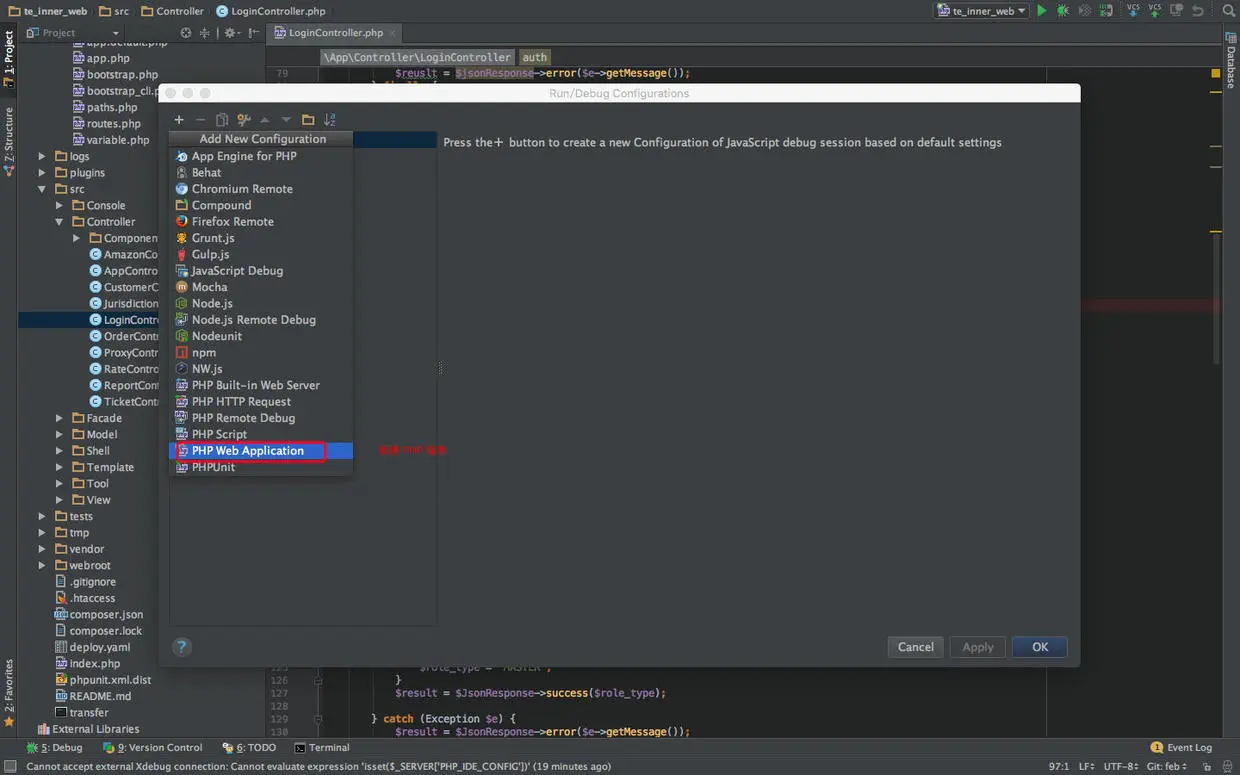Select Chromium Remote configuration type
This screenshot has width=1240, height=775.
(x=261, y=189)
